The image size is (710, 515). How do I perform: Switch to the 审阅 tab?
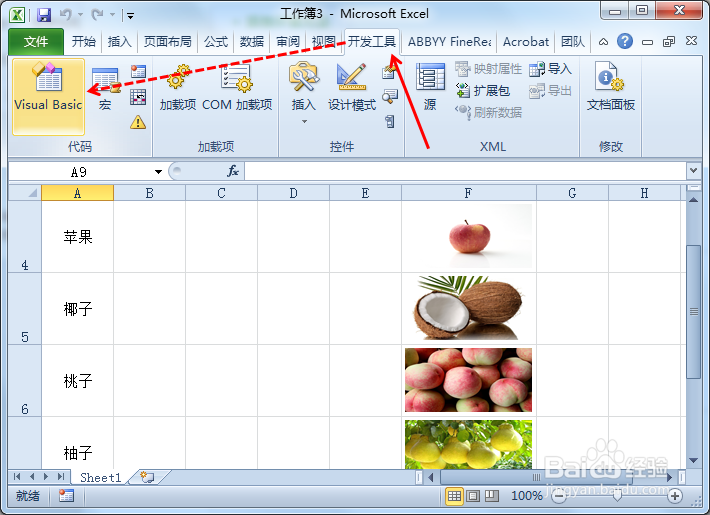(x=288, y=42)
